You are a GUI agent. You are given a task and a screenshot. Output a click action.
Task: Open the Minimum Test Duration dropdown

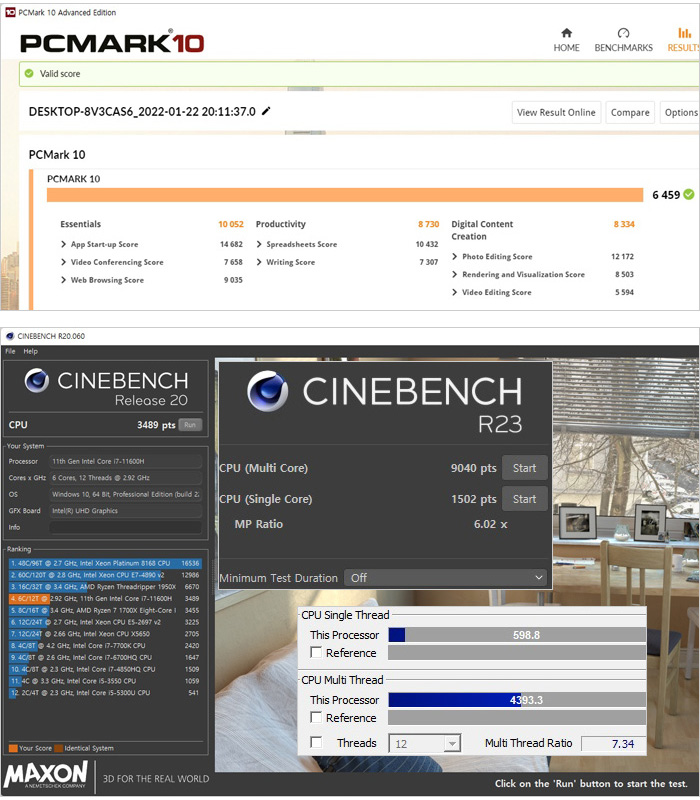coord(445,578)
